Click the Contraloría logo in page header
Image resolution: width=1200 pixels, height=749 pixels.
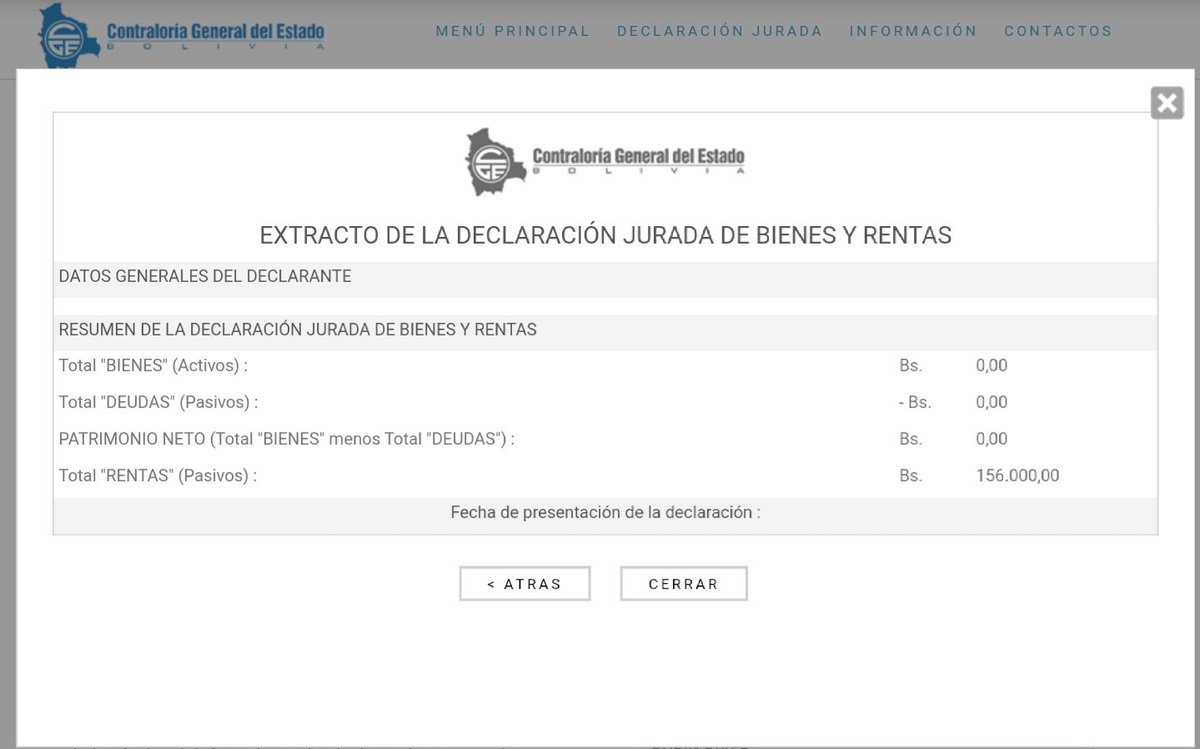[x=182, y=35]
